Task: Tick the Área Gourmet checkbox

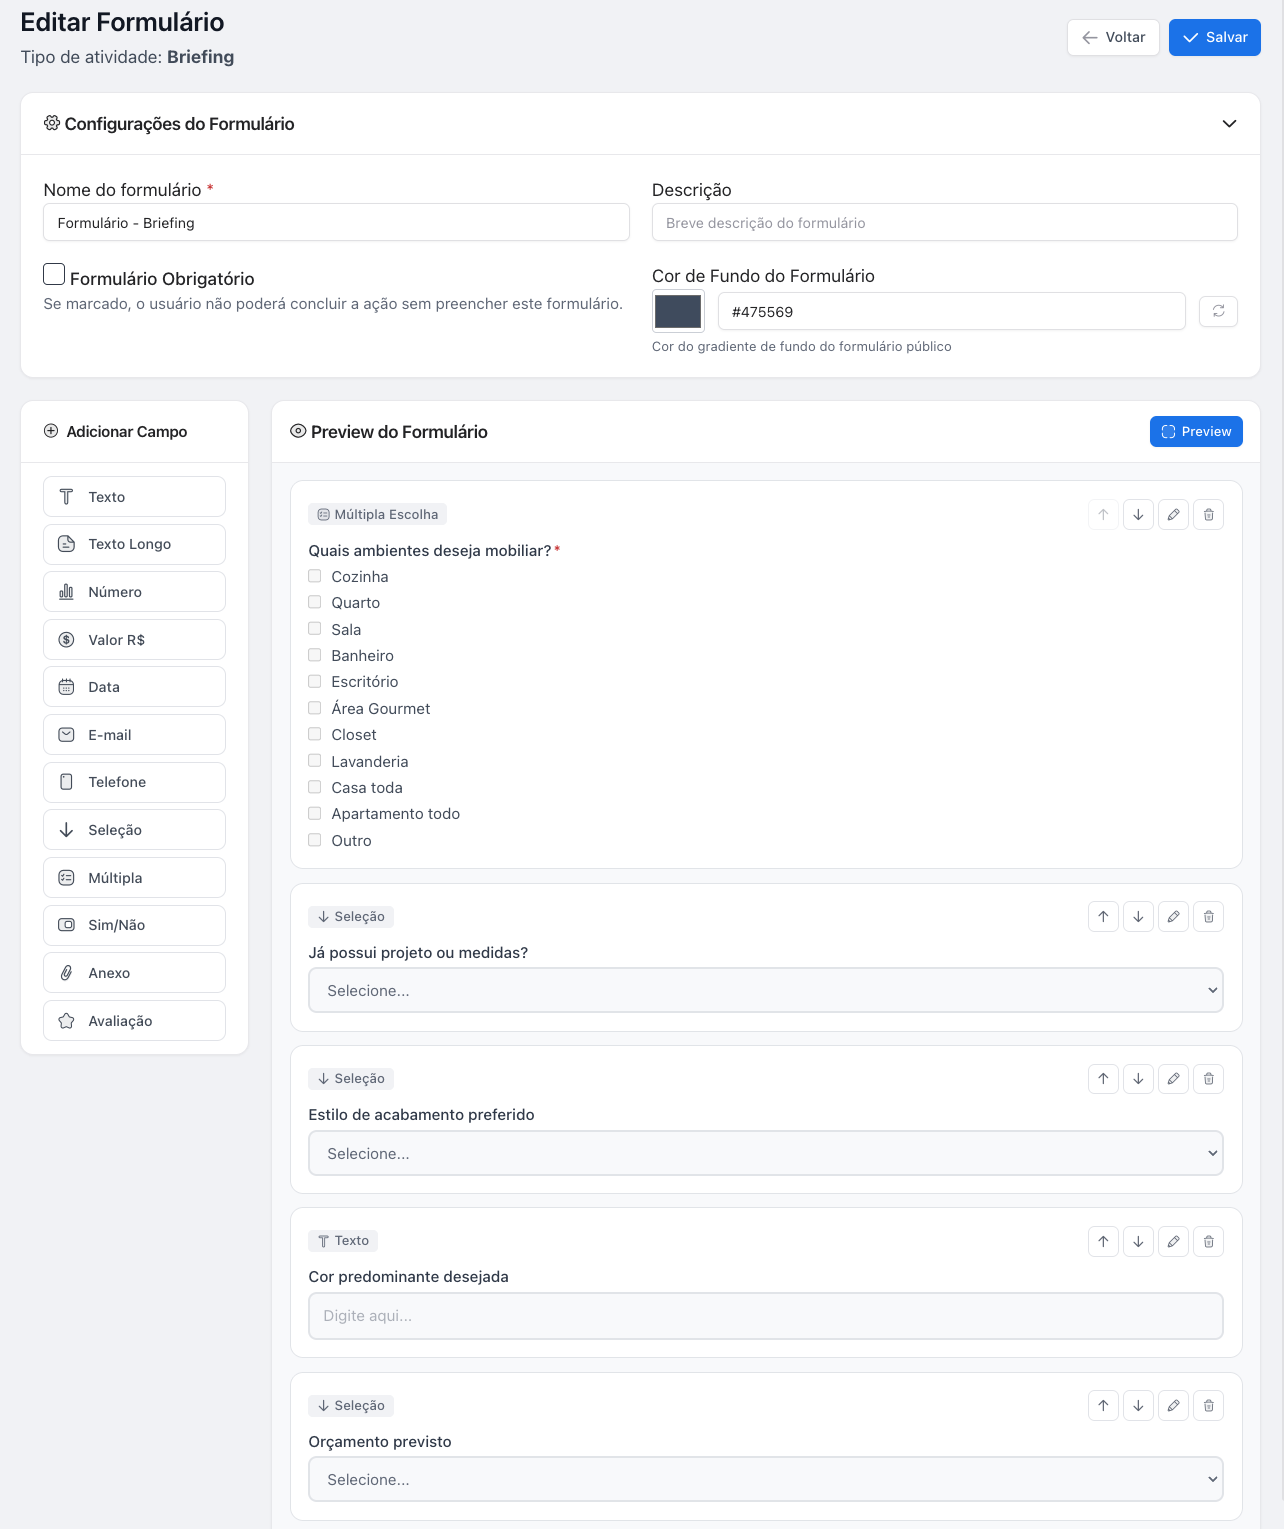Action: (x=315, y=708)
